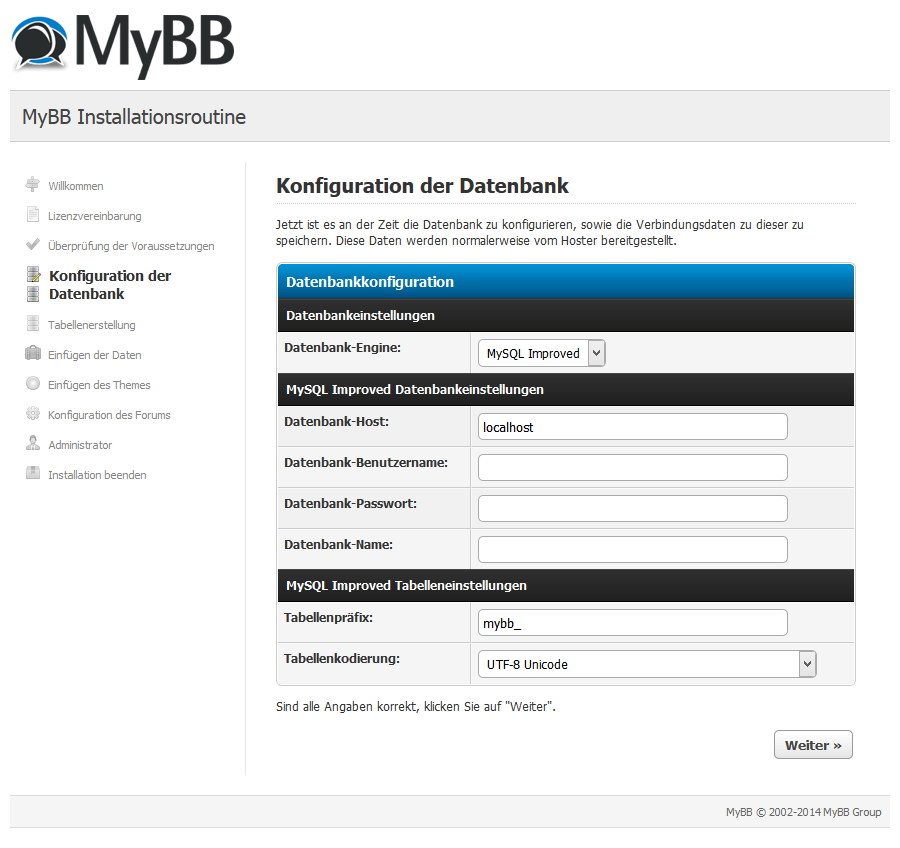900x848 pixels.
Task: Click the checkmark icon beside Überprüfung der Voraussetzungen
Action: click(x=33, y=245)
